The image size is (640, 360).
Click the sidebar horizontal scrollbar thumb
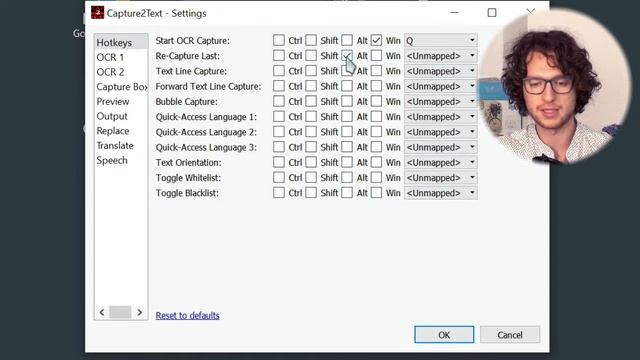click(x=120, y=312)
